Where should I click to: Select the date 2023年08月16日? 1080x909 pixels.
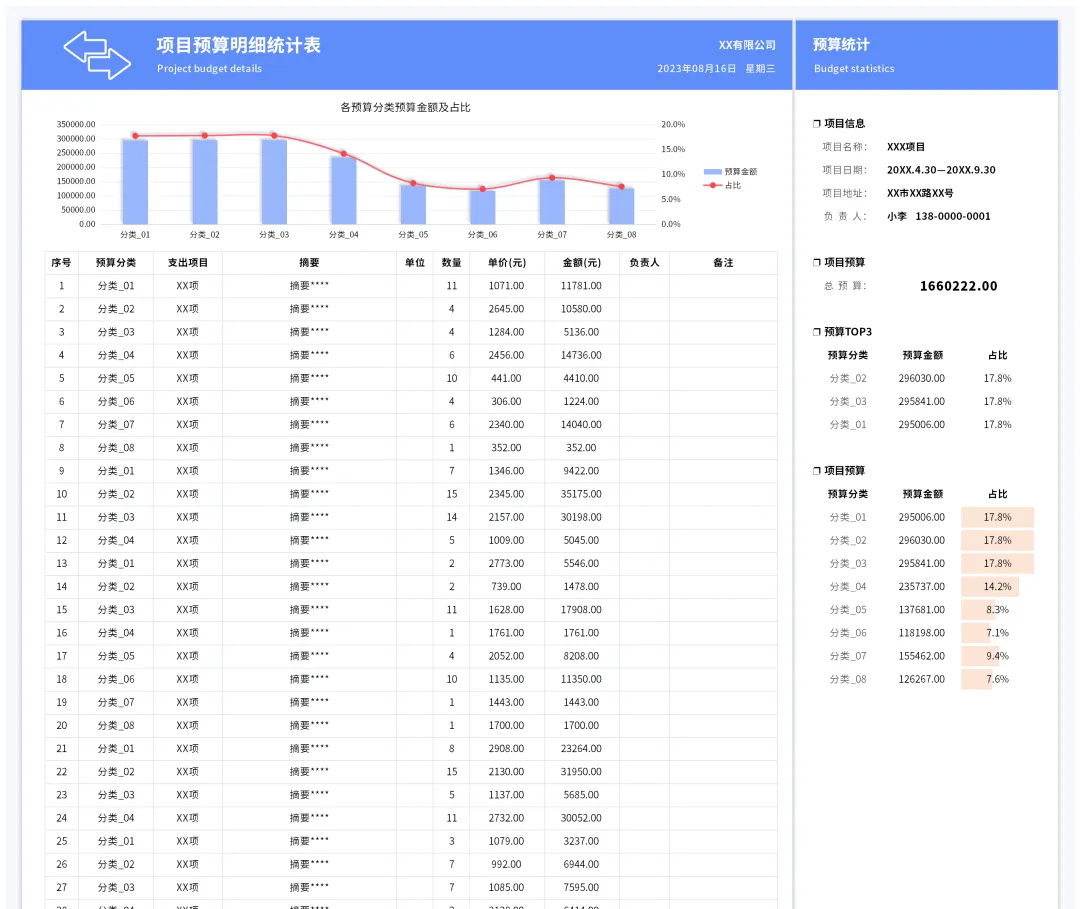[x=696, y=68]
